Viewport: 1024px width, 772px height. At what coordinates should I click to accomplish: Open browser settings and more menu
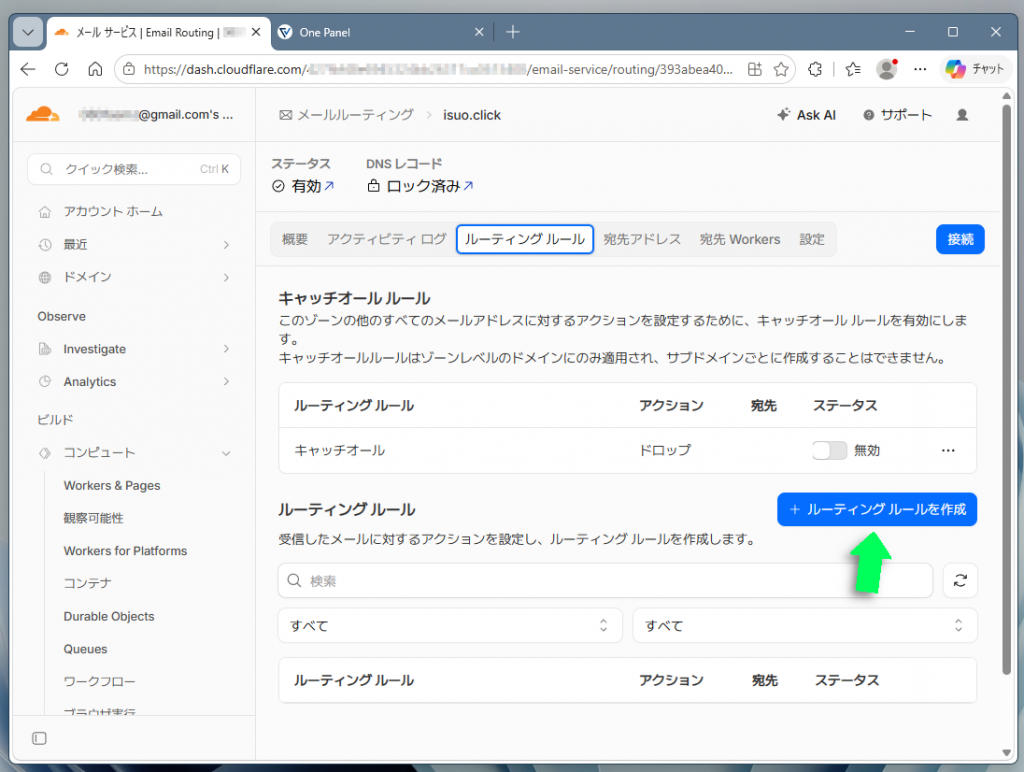click(920, 69)
